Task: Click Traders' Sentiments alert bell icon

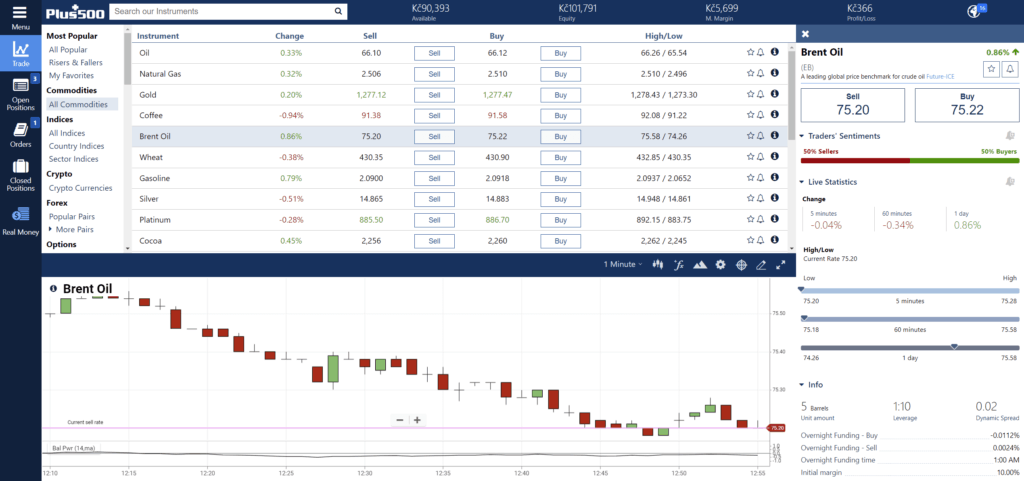Action: (1010, 136)
